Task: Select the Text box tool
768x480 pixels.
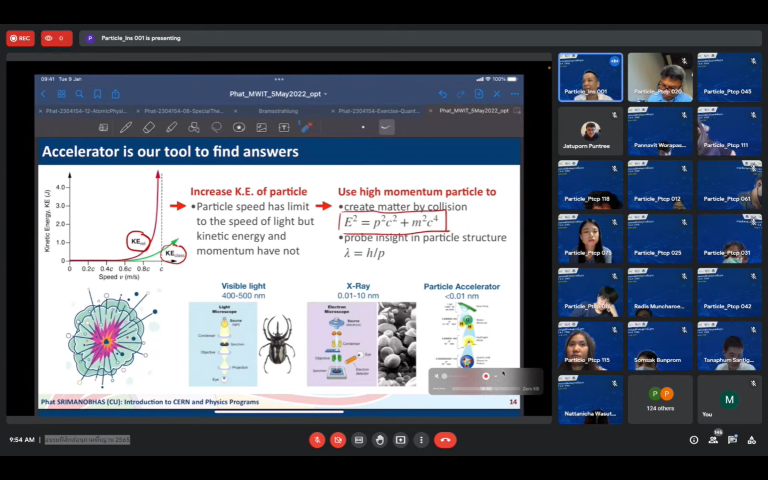Action: point(284,127)
